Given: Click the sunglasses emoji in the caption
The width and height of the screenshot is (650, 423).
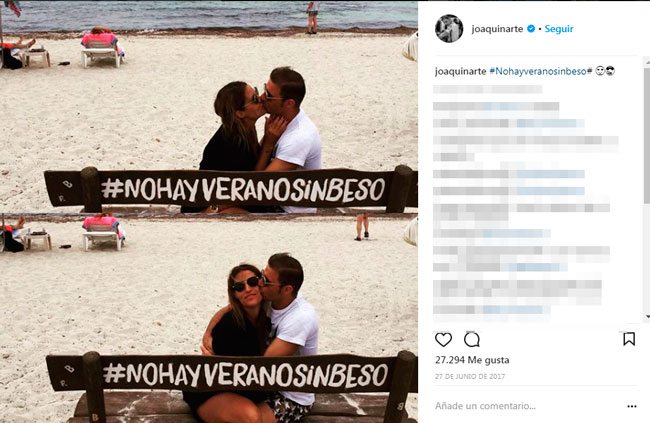Looking at the screenshot, I should click(x=610, y=71).
